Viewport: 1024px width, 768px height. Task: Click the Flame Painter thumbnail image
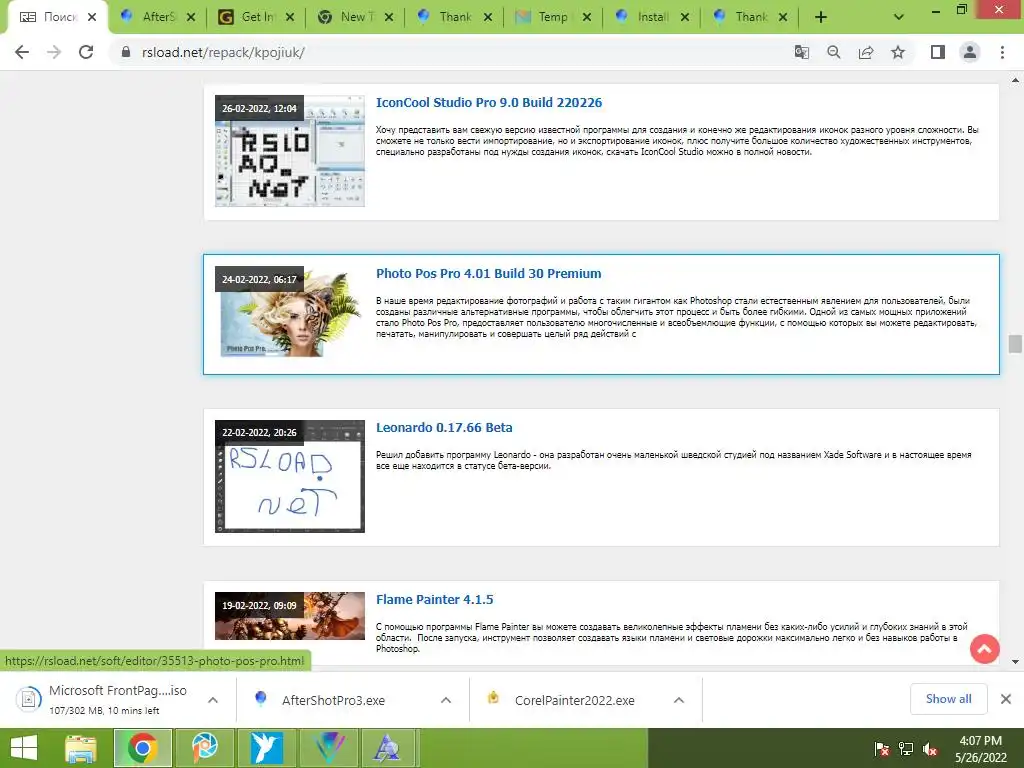(290, 616)
